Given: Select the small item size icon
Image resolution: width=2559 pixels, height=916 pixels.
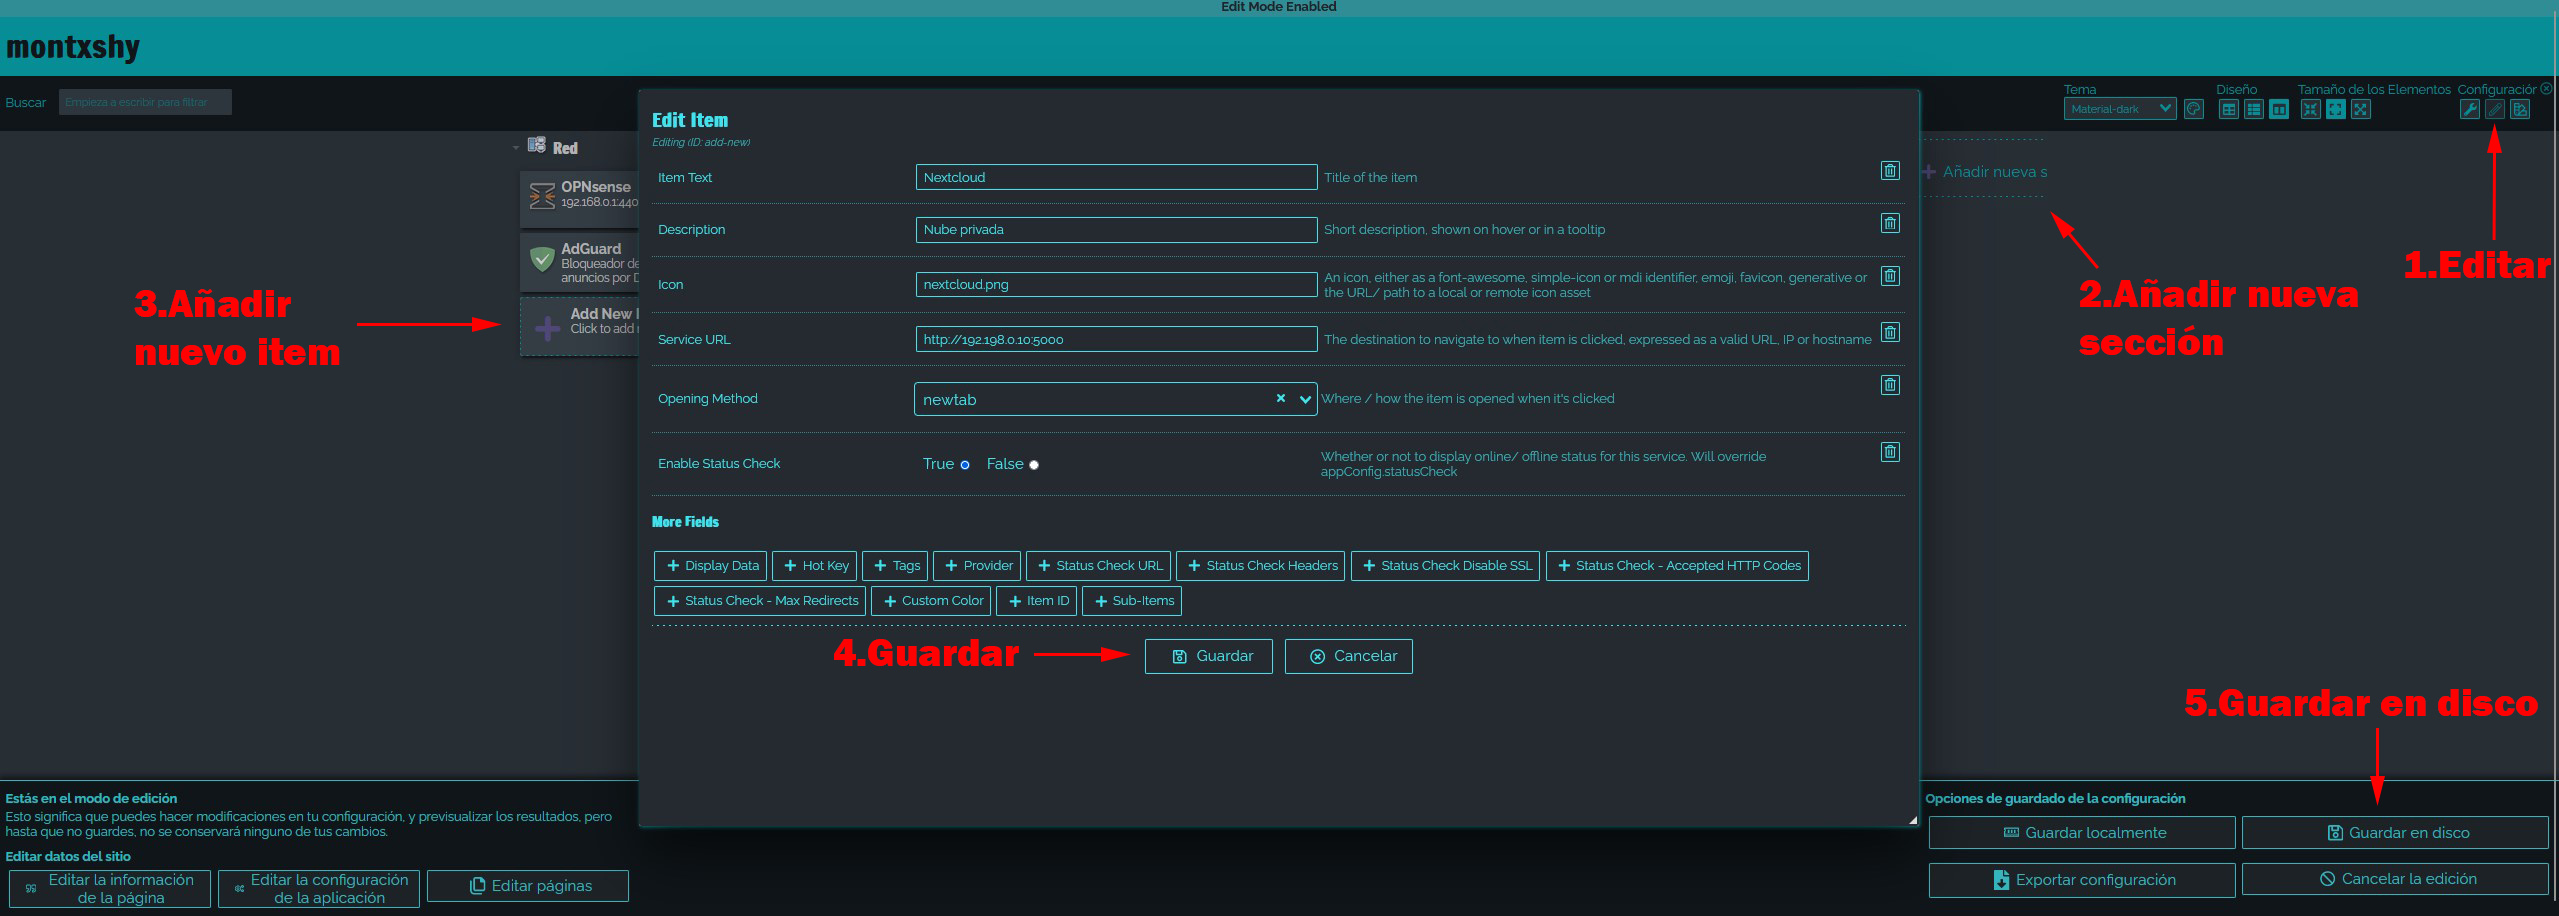Looking at the screenshot, I should tap(2310, 110).
